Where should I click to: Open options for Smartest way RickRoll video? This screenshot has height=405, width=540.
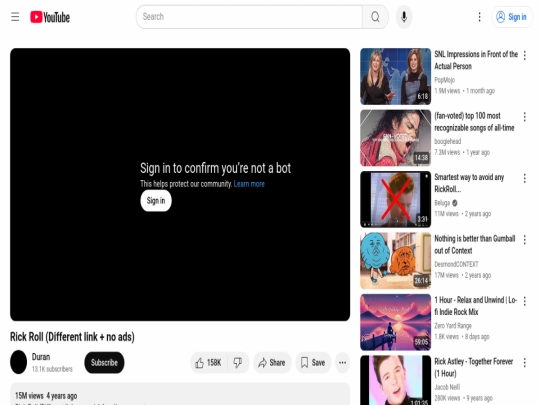click(x=525, y=178)
